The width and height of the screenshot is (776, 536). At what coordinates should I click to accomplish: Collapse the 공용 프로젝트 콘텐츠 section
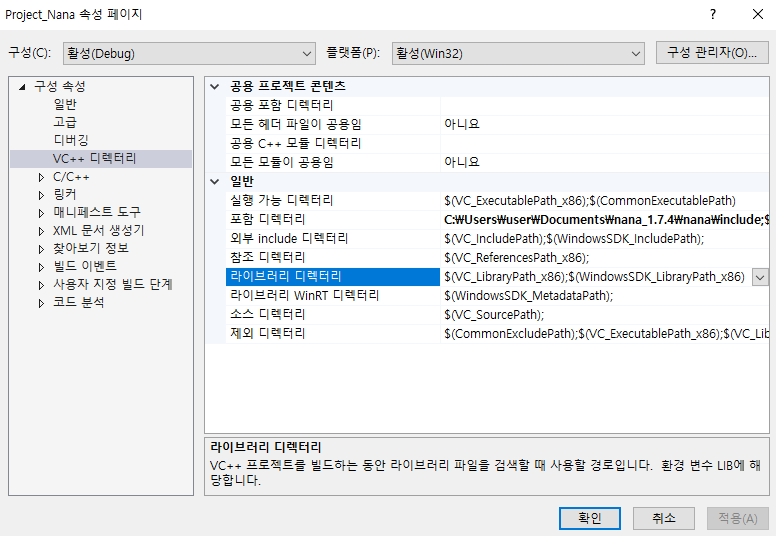point(215,87)
